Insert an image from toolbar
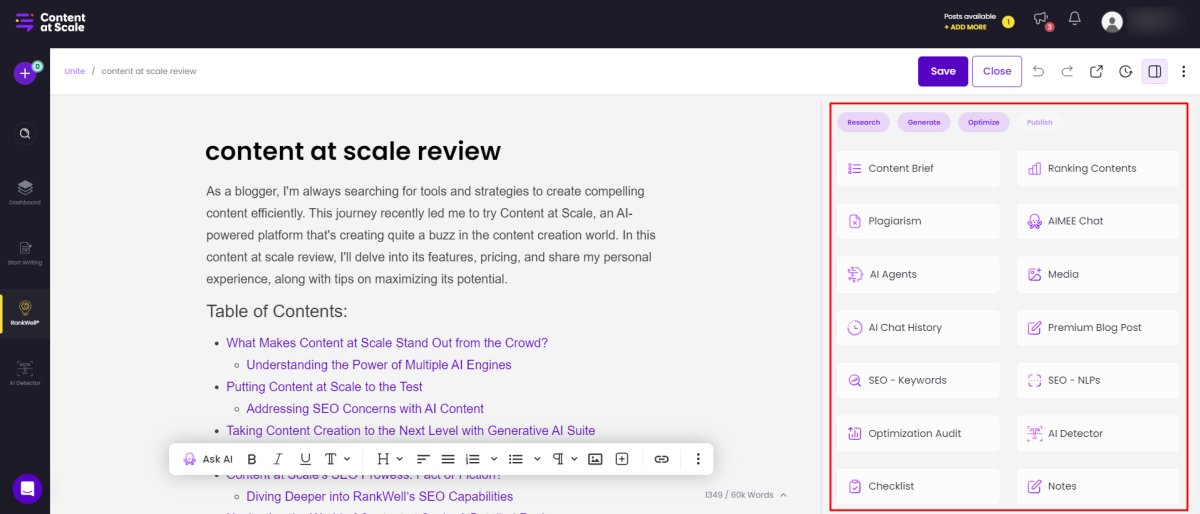 (595, 459)
